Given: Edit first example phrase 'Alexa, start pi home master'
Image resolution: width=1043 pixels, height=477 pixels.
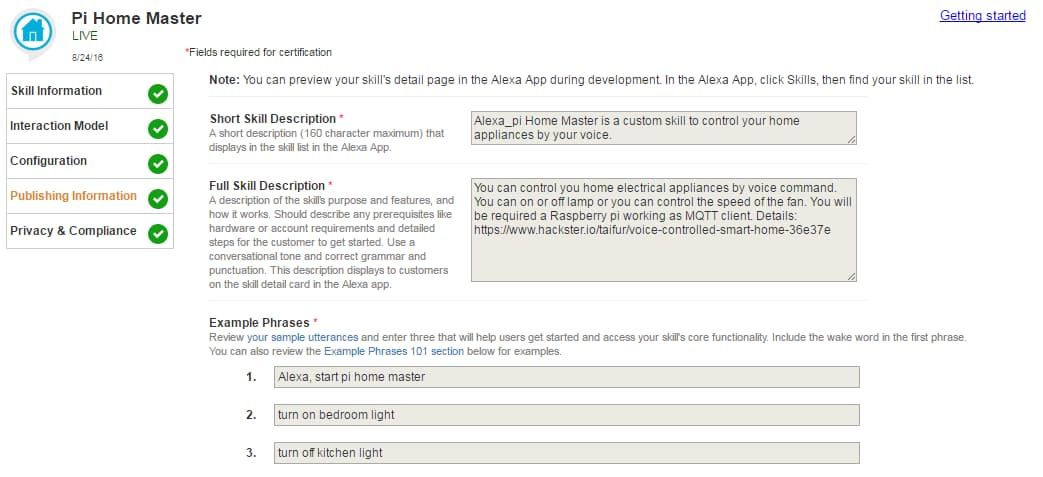Looking at the screenshot, I should [x=566, y=377].
